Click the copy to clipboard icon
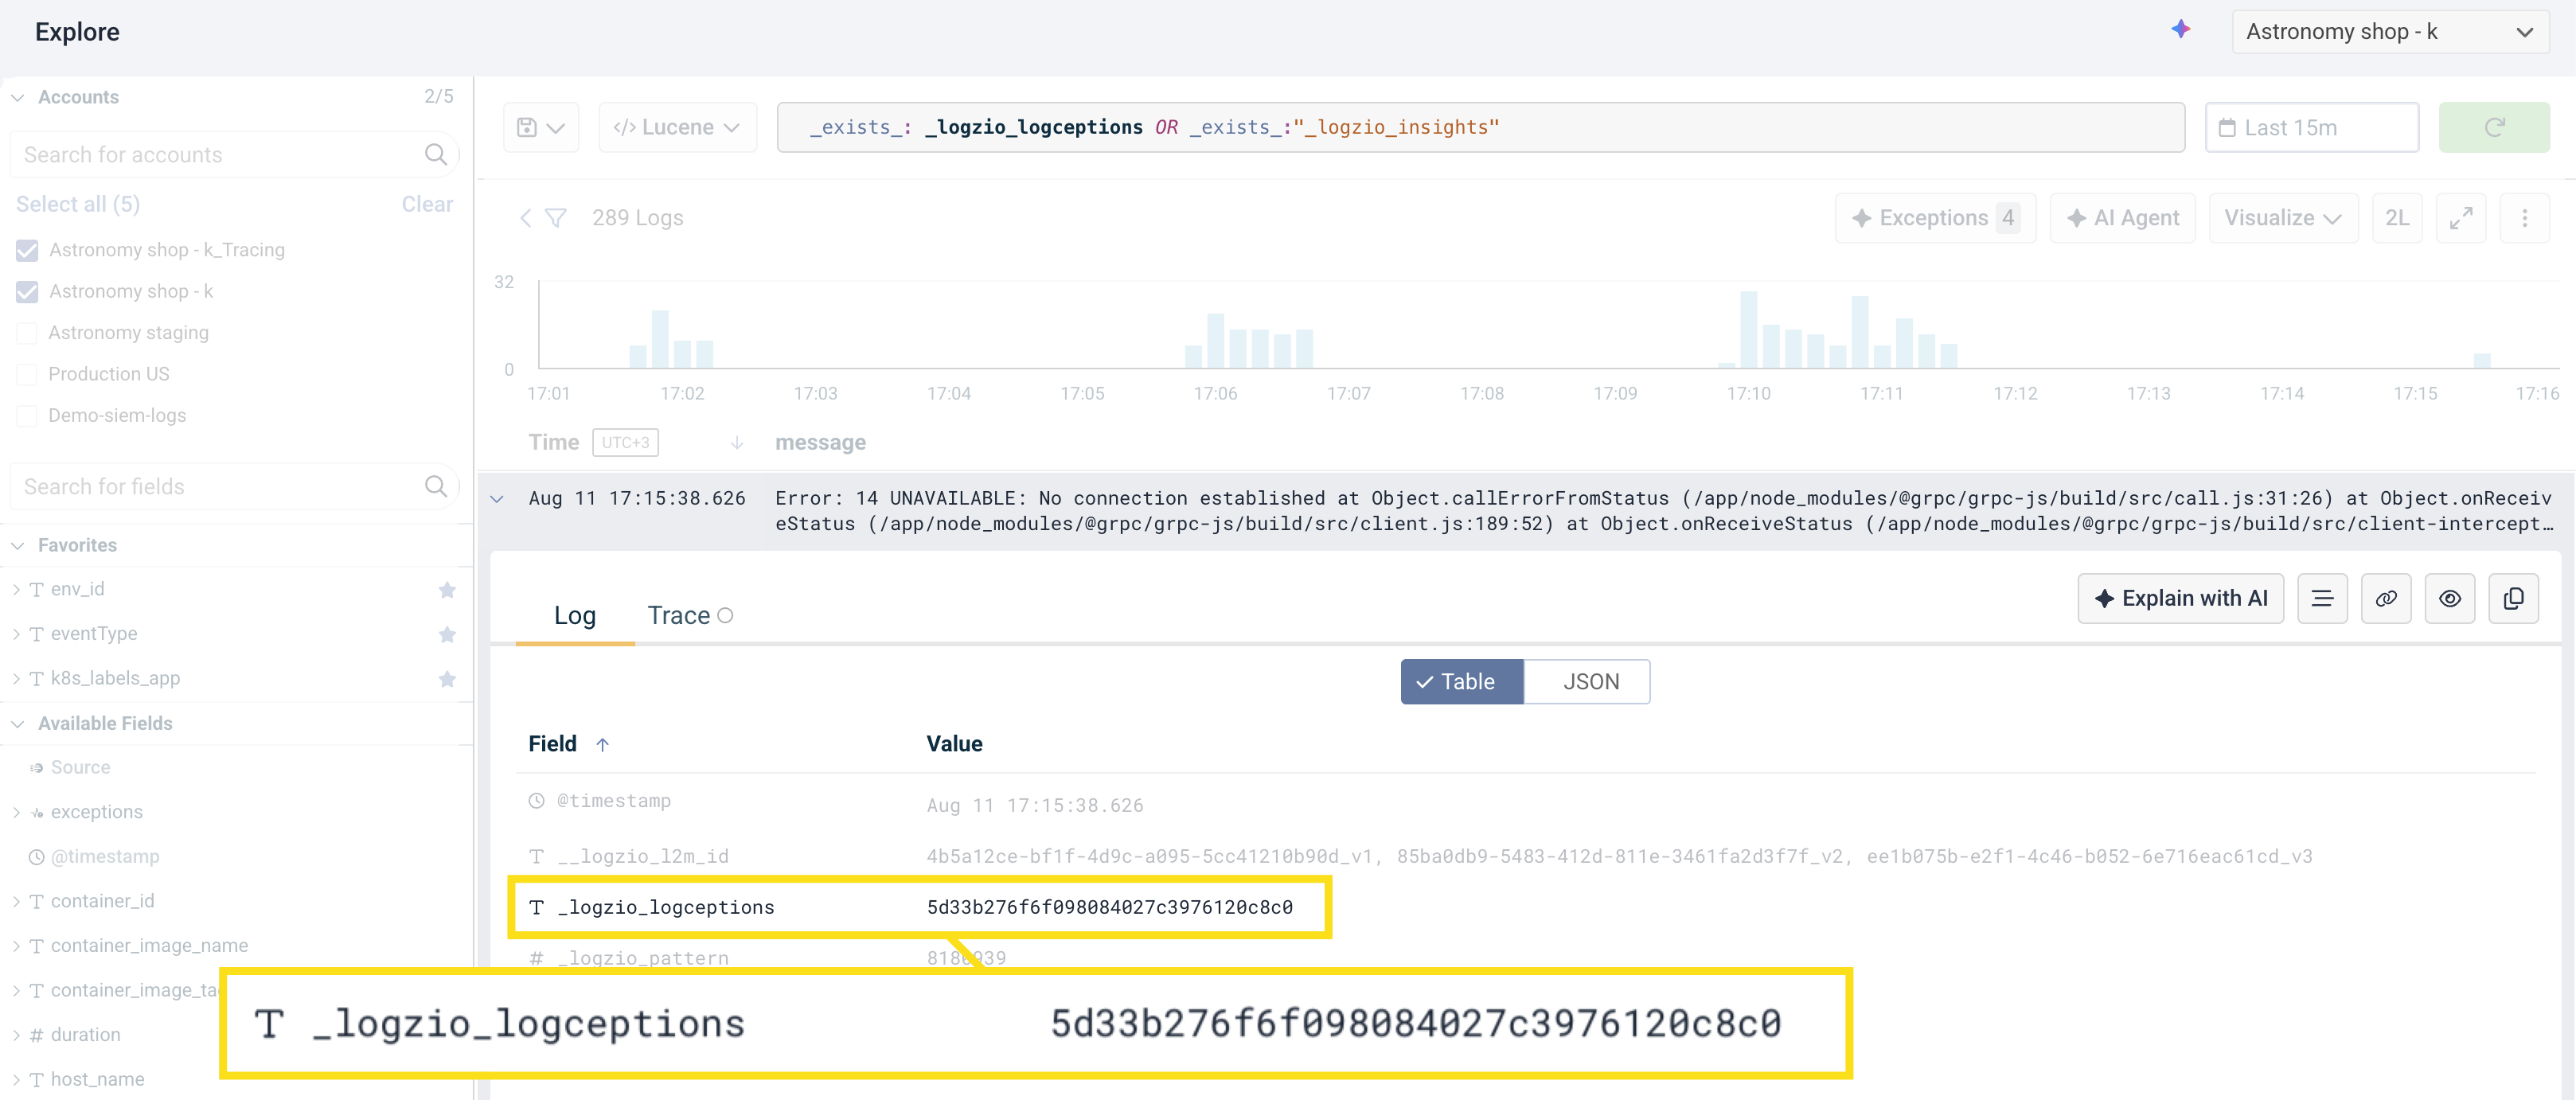This screenshot has width=2576, height=1100. [2513, 598]
